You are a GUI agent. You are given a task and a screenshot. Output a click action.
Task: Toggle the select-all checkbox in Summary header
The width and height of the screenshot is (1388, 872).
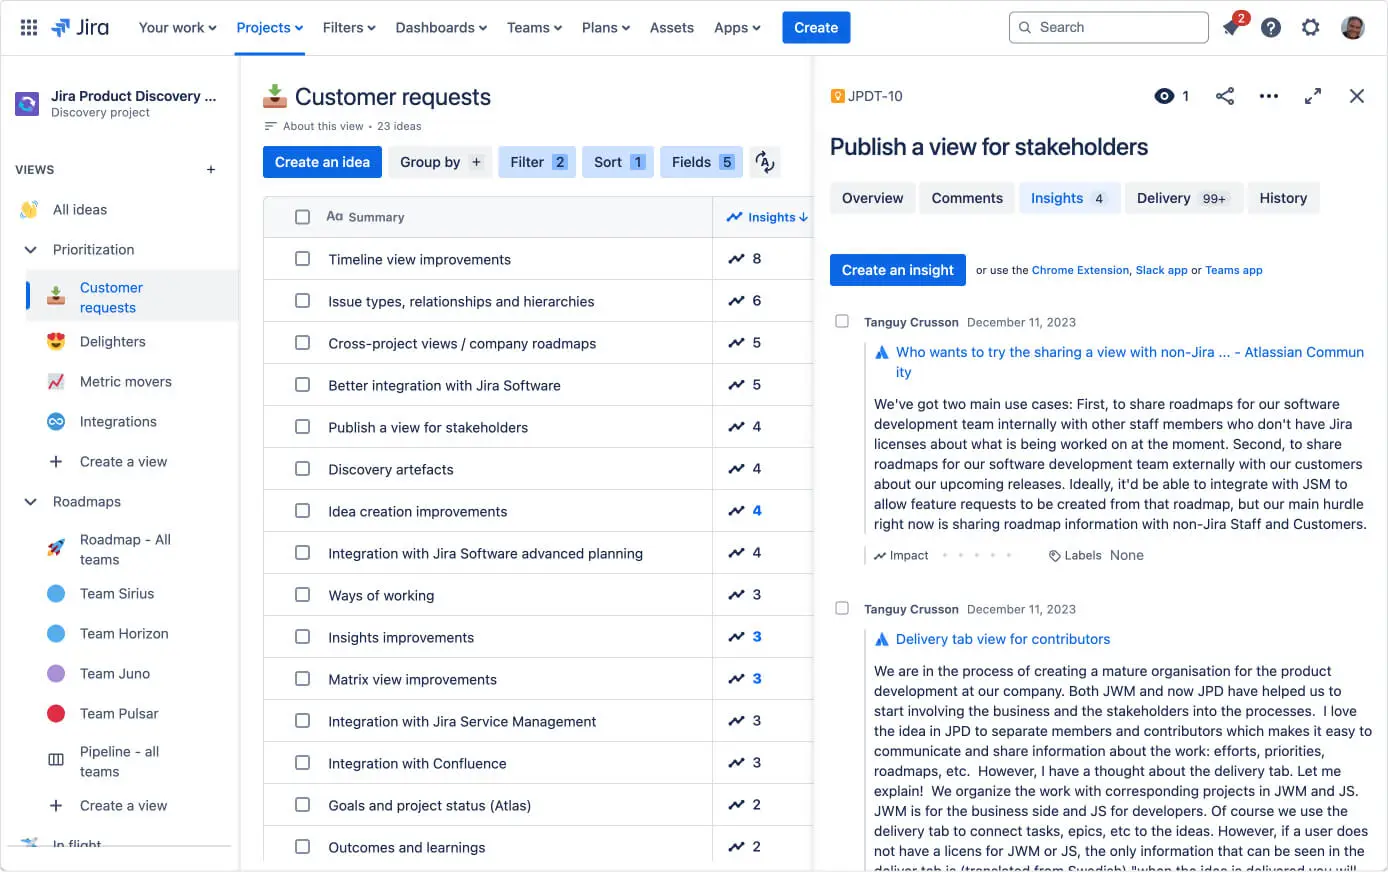[302, 217]
